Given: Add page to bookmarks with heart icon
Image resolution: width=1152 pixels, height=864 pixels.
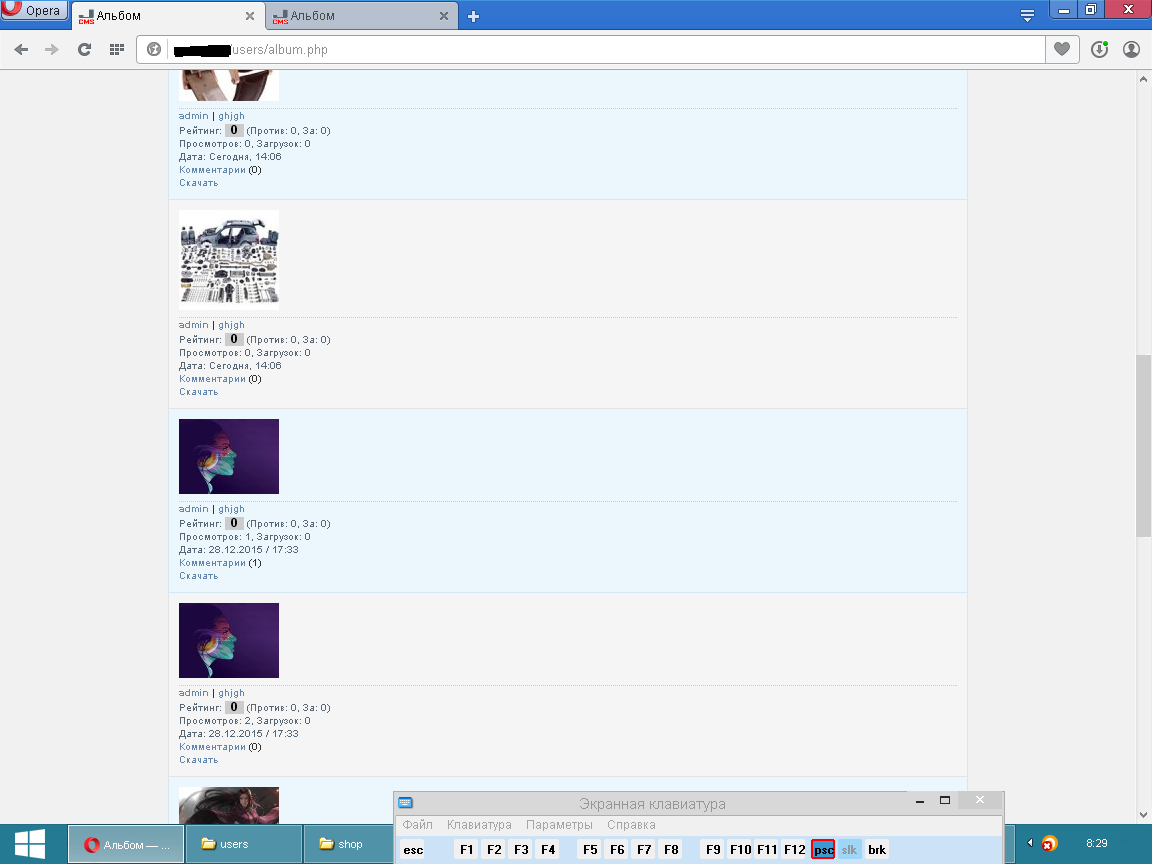Looking at the screenshot, I should click(1062, 49).
